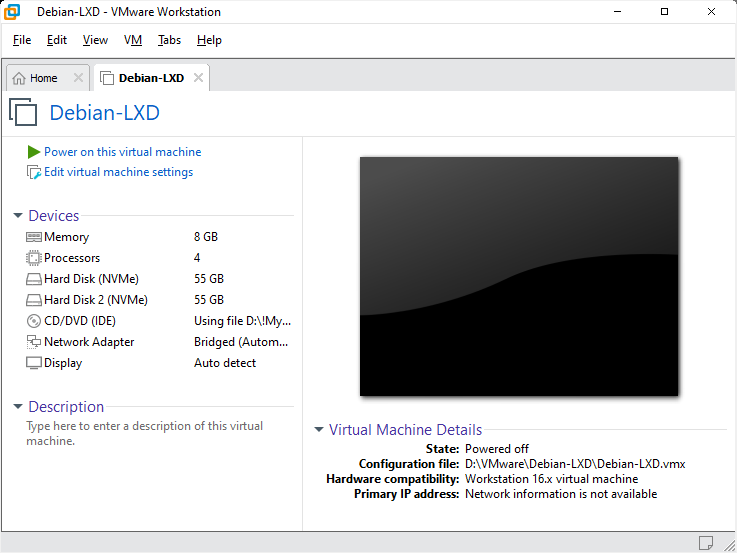Open the File menu
The width and height of the screenshot is (737, 553).
(x=22, y=40)
